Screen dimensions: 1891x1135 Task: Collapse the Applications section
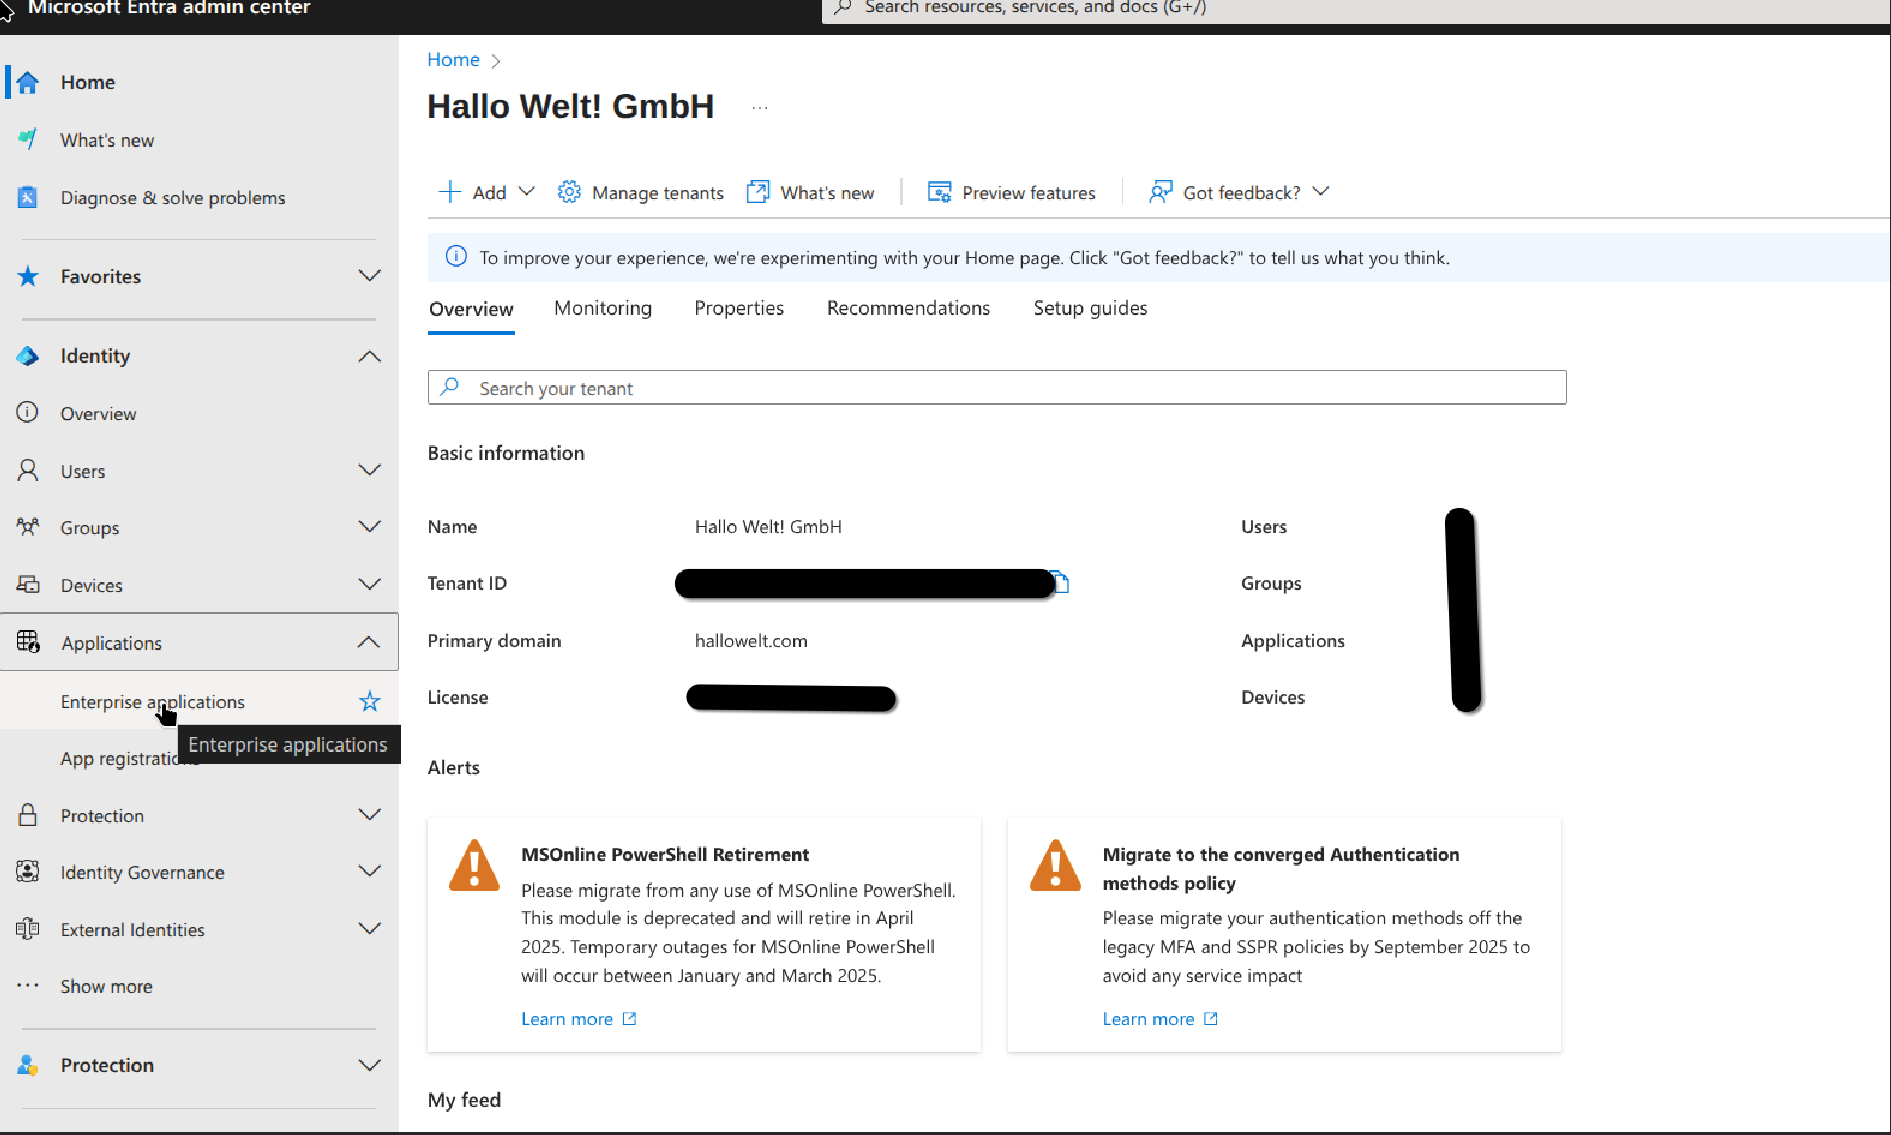tap(369, 642)
